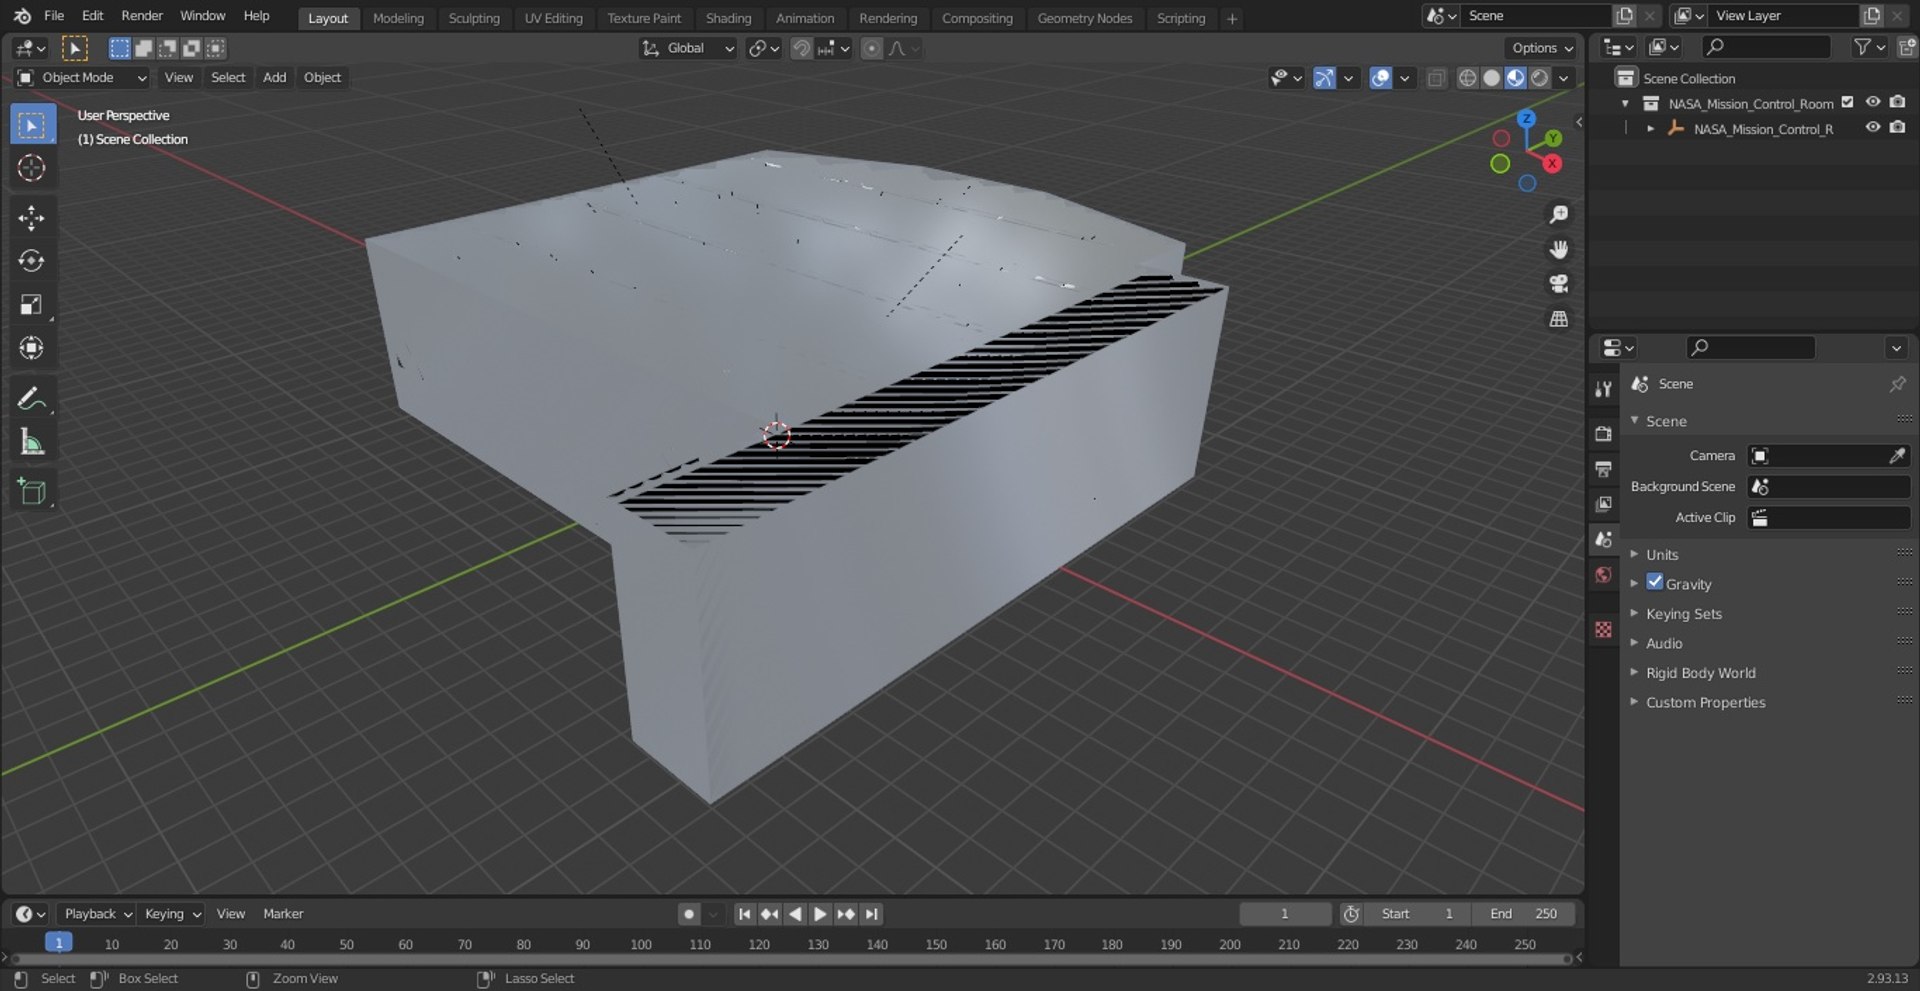Activate the Transform tool
Image resolution: width=1920 pixels, height=991 pixels.
point(32,348)
